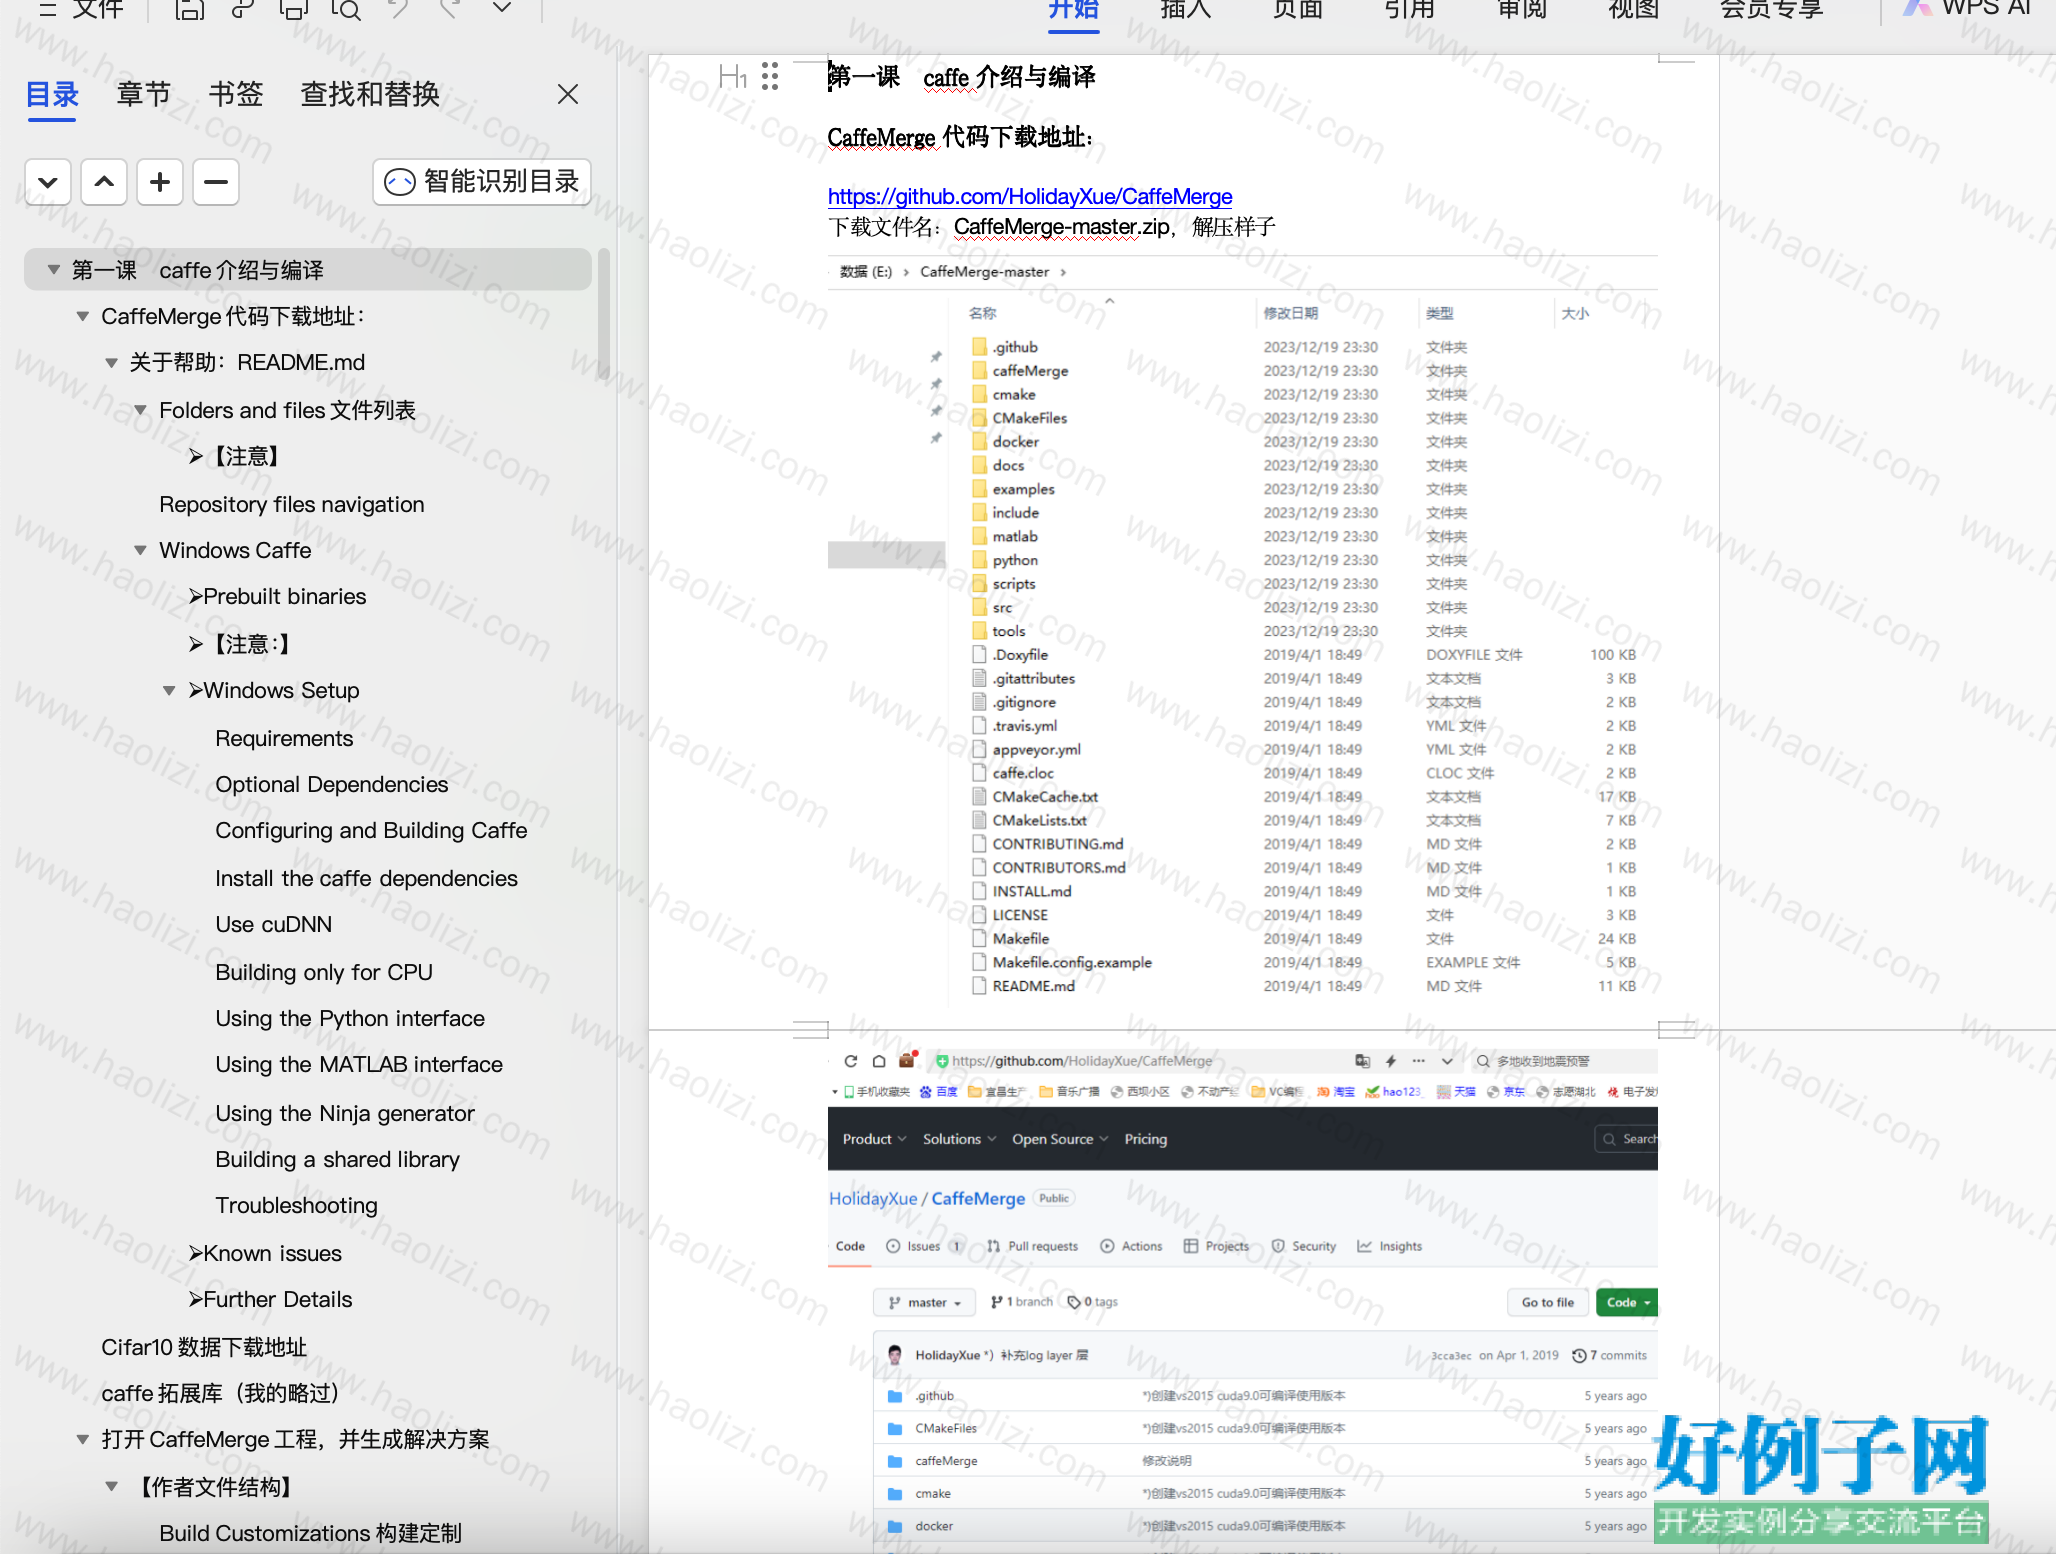Jump to Prebuilt binaries in outline

(278, 597)
